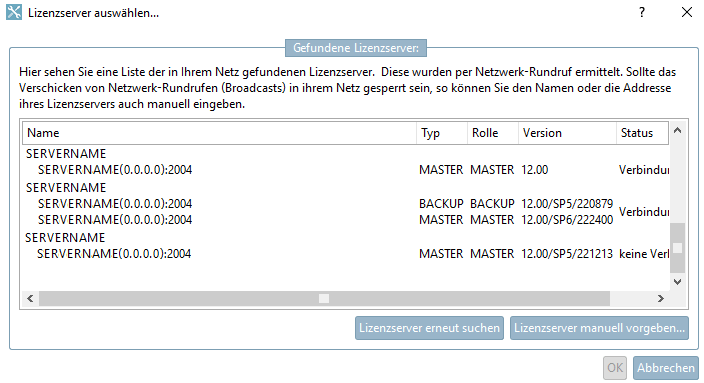Click Lizenzserver erneut suchen button
Image resolution: width=704 pixels, height=383 pixels.
click(x=429, y=328)
